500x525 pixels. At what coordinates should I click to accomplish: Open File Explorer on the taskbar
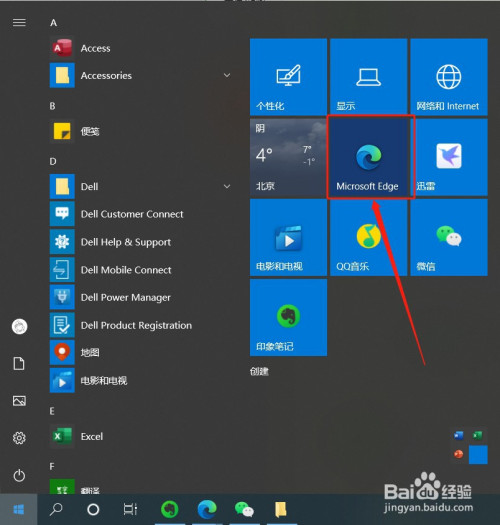click(x=281, y=510)
